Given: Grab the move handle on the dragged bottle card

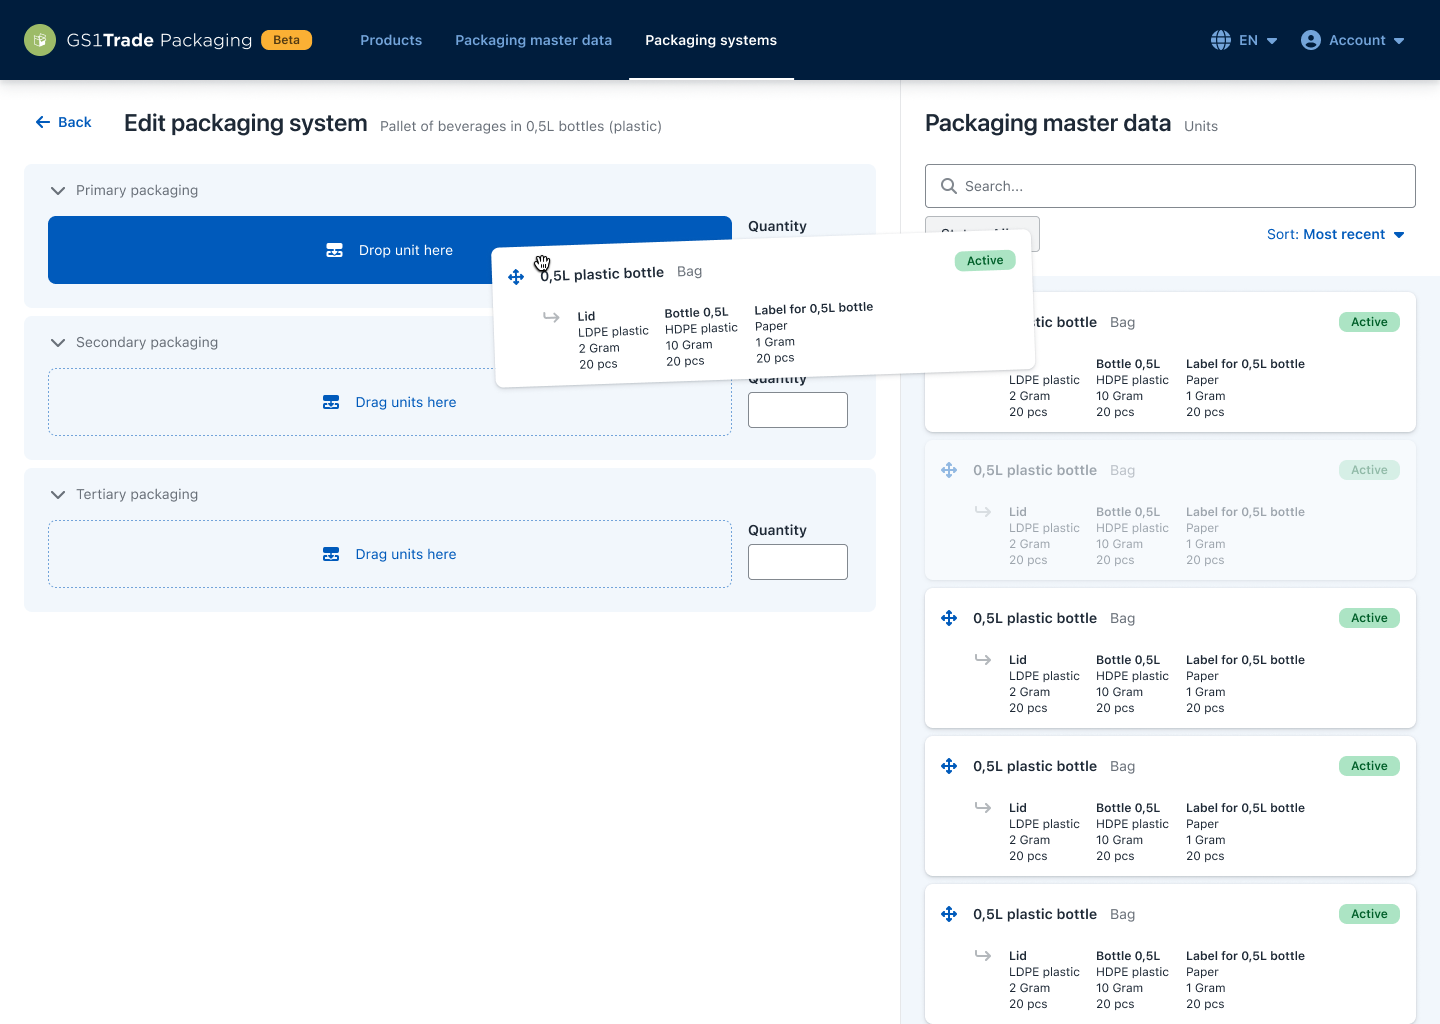Looking at the screenshot, I should pos(516,277).
